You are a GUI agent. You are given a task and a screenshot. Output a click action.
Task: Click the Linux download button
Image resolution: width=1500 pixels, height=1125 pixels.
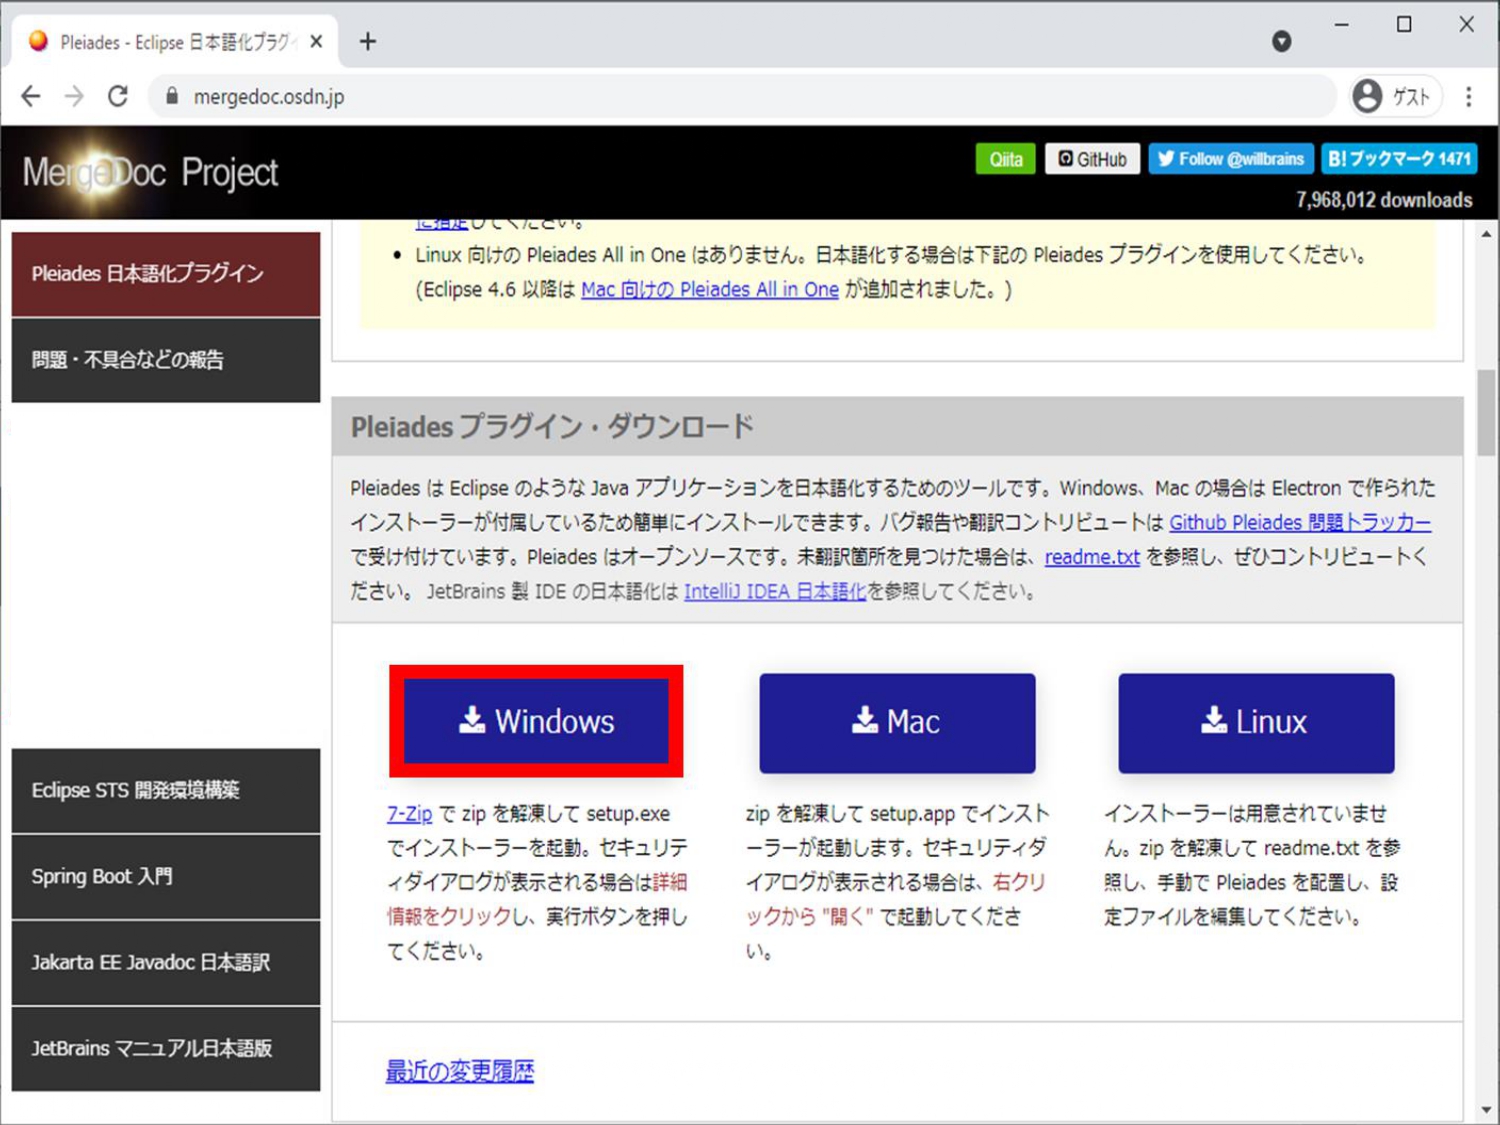click(x=1255, y=722)
